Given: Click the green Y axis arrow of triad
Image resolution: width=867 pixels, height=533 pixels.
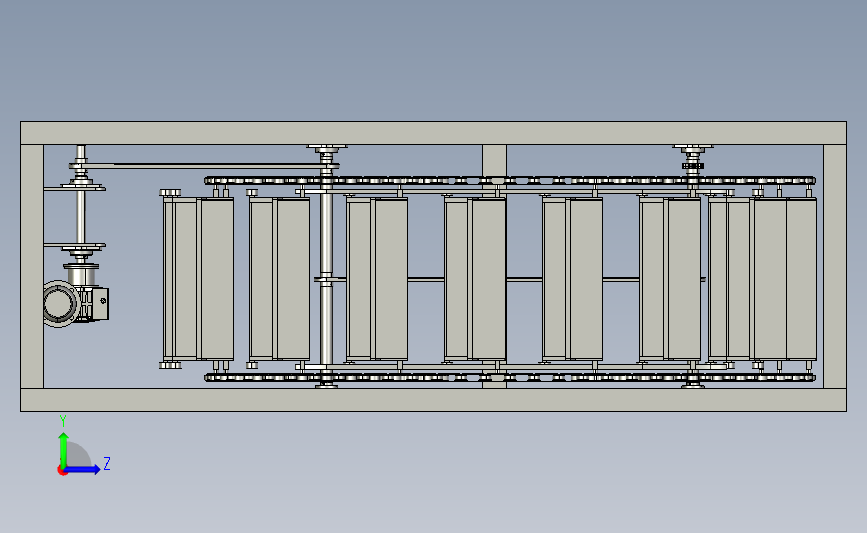Looking at the screenshot, I should coord(64,450).
